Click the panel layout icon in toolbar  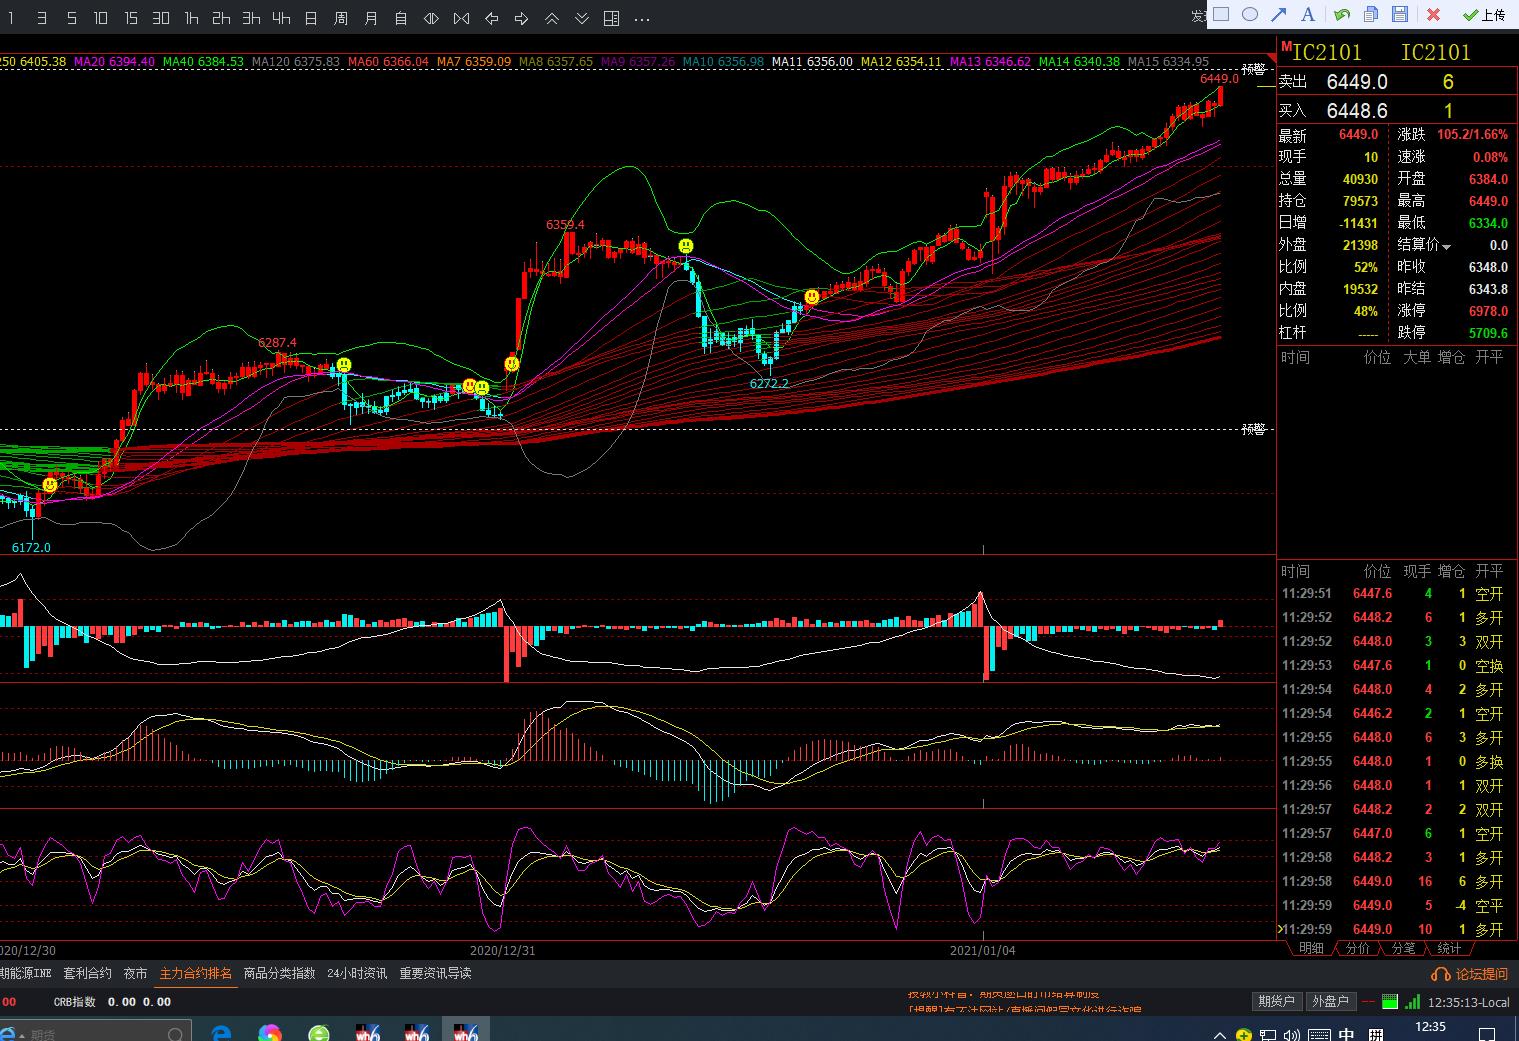612,18
